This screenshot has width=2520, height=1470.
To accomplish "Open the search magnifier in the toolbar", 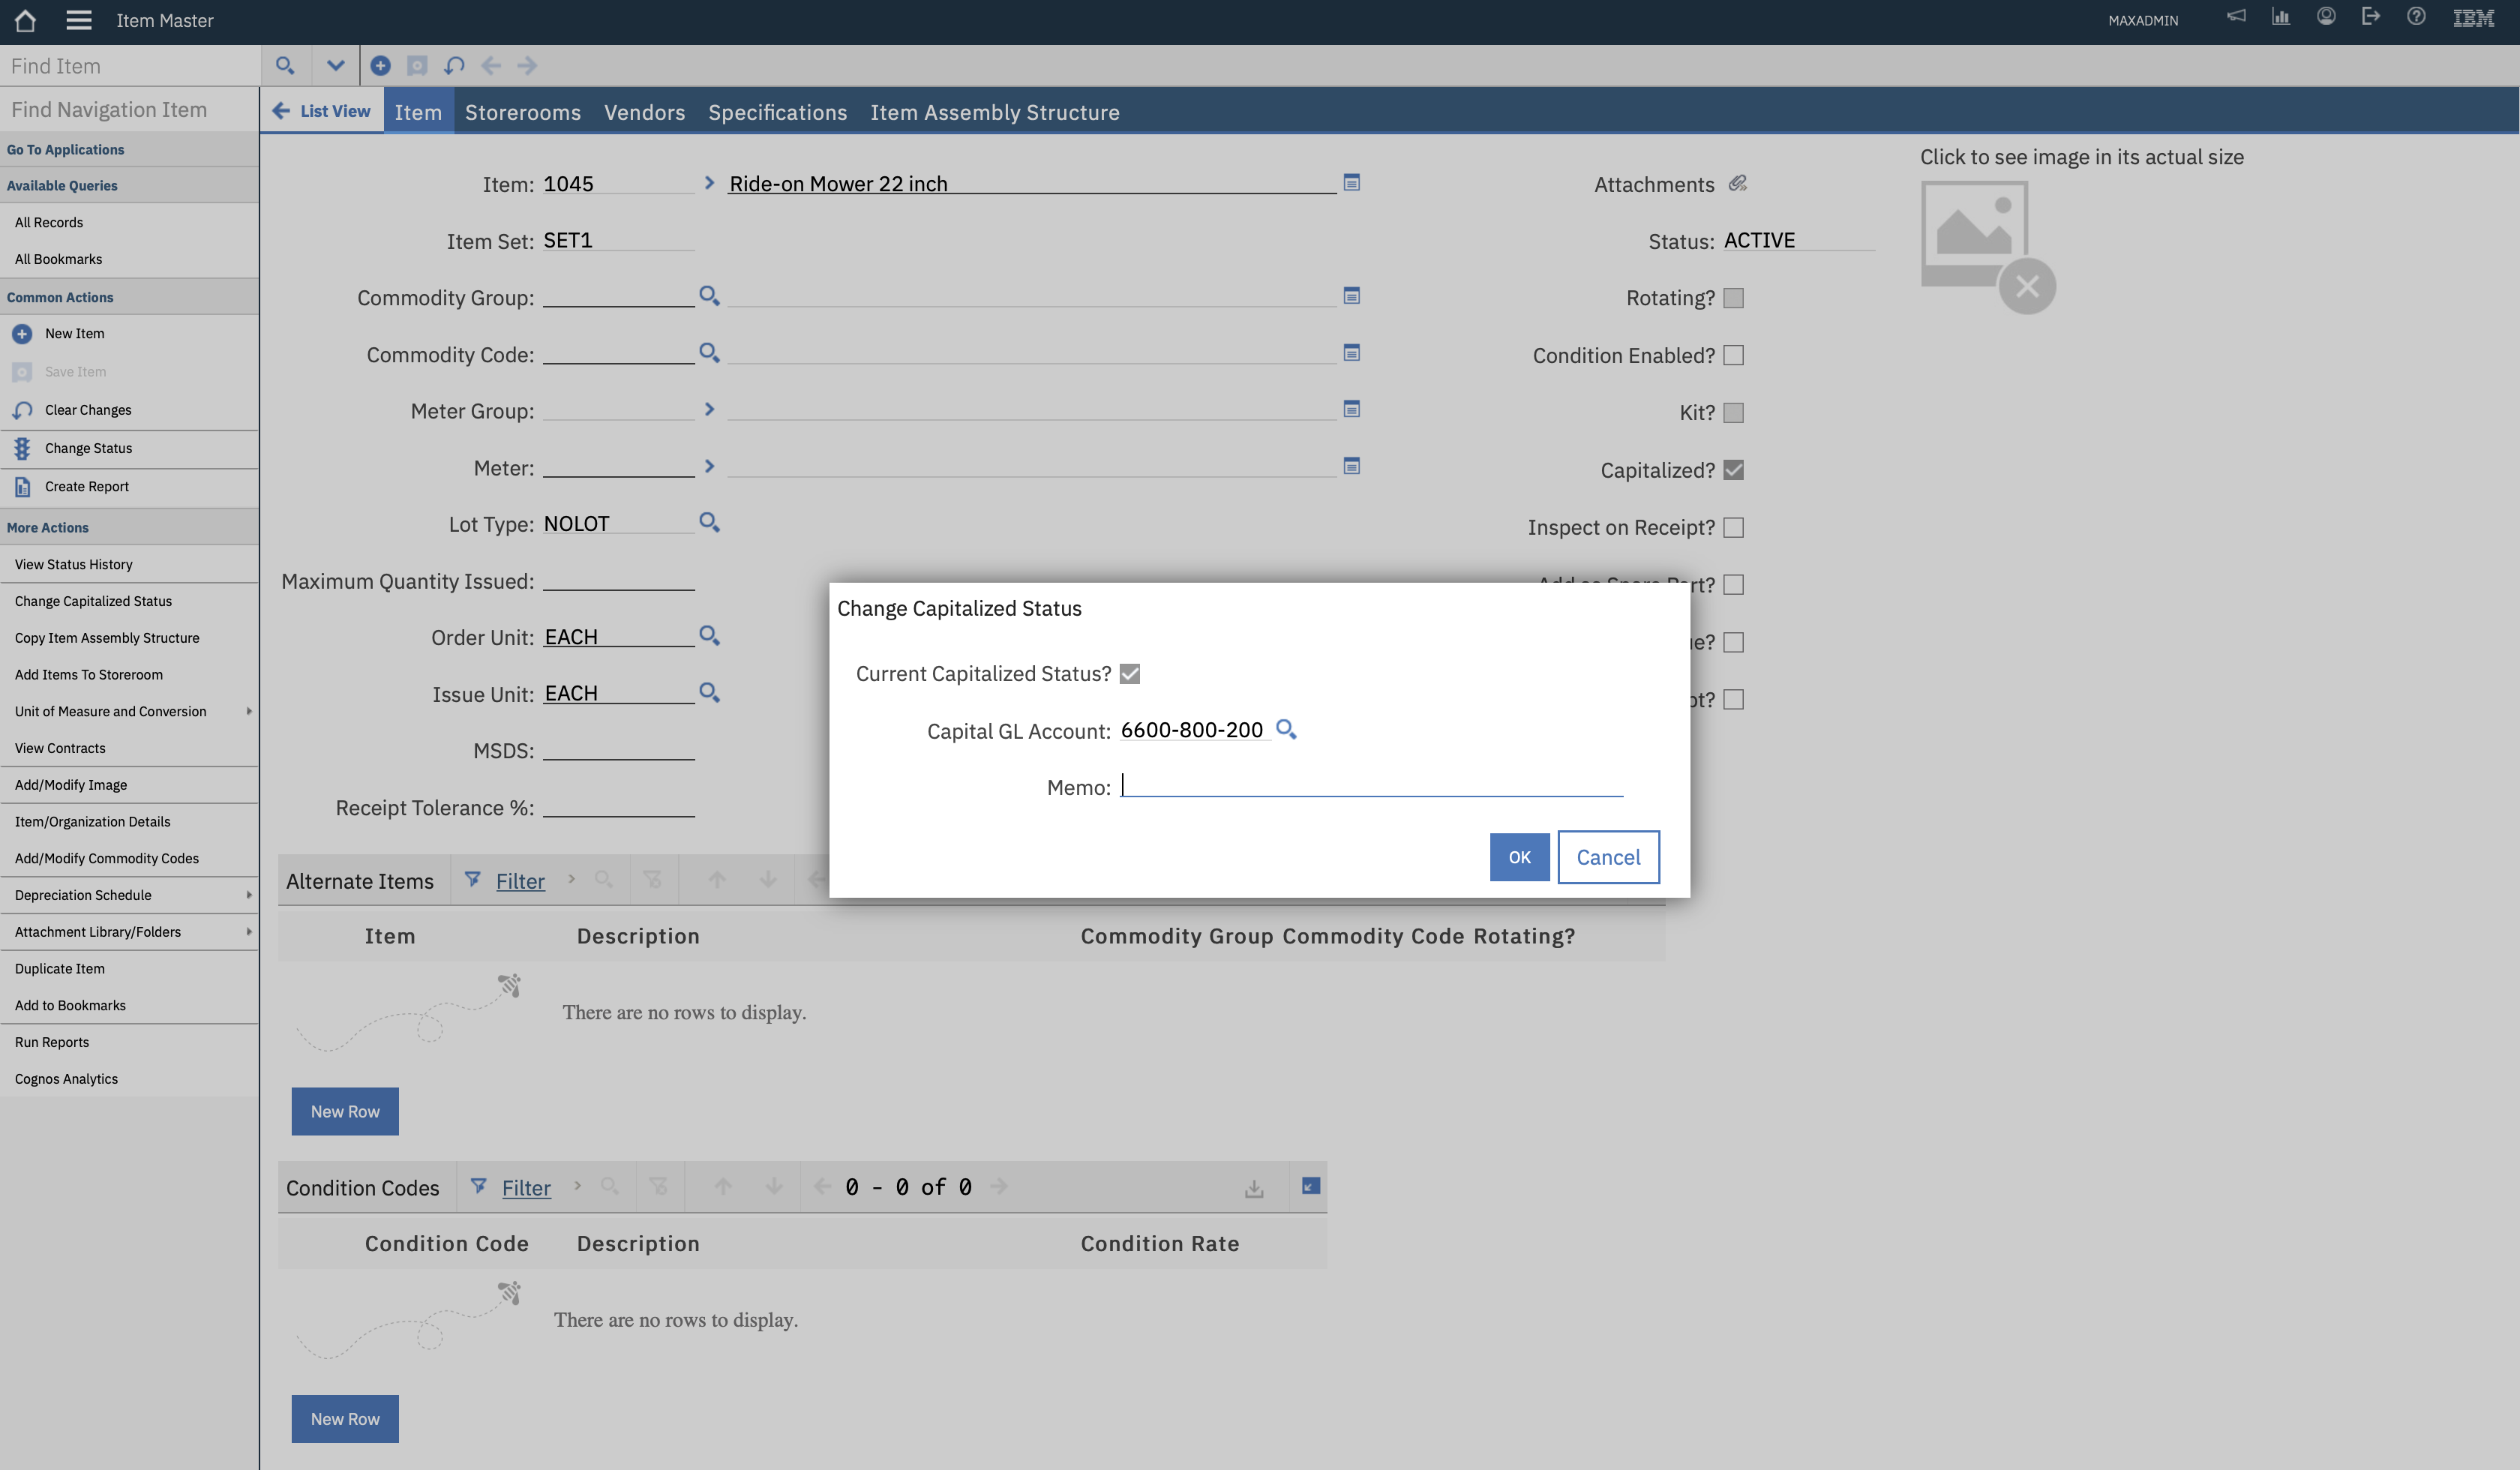I will click(286, 65).
